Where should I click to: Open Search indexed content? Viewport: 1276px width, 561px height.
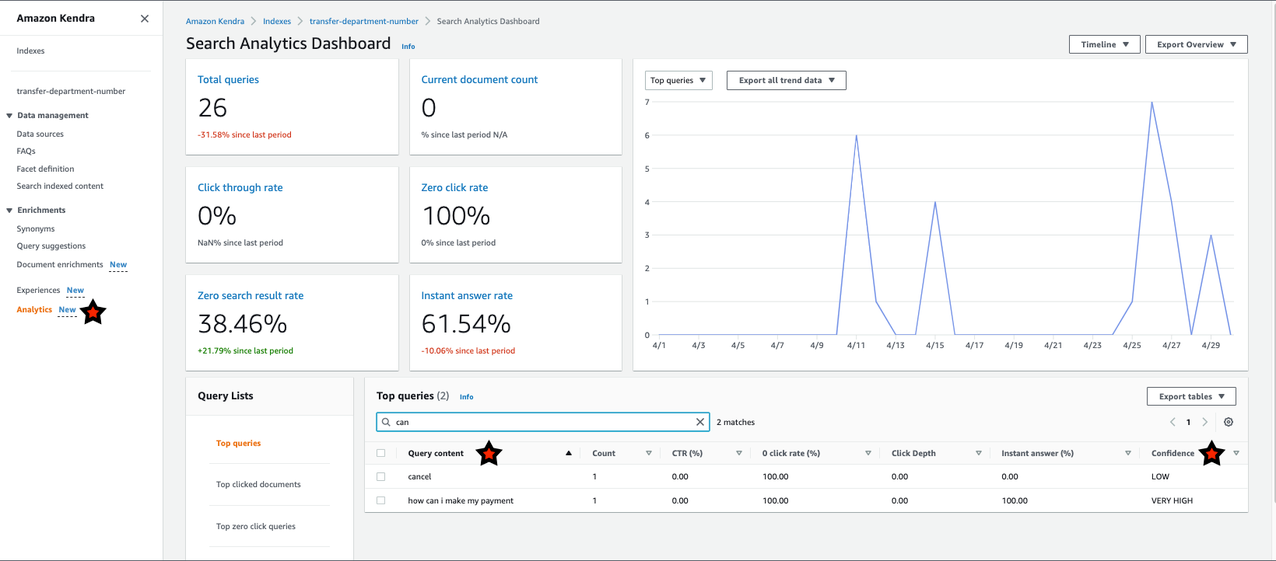(x=60, y=186)
